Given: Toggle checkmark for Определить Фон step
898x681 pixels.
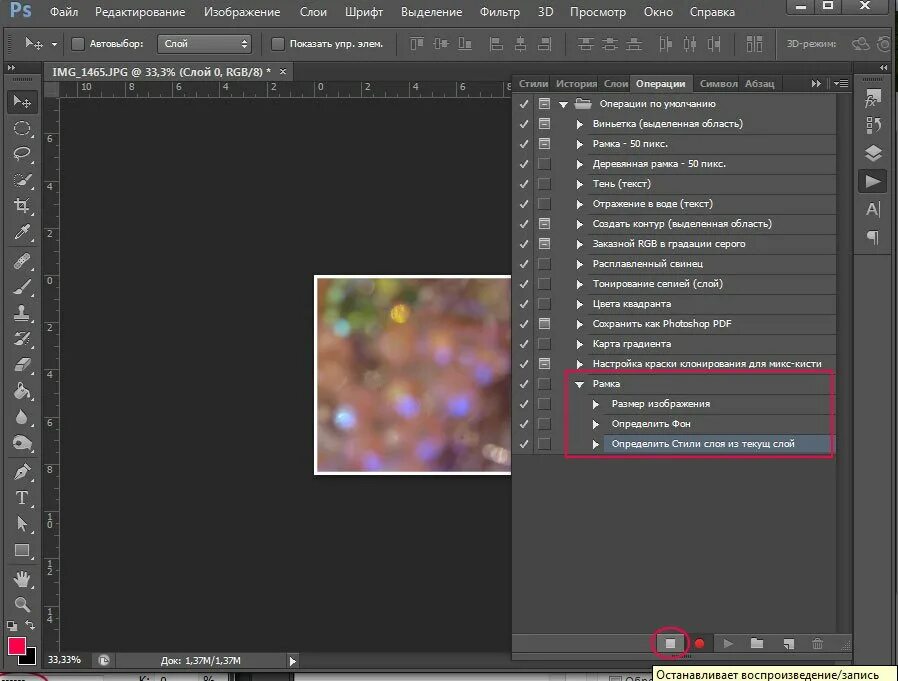Looking at the screenshot, I should coord(523,424).
